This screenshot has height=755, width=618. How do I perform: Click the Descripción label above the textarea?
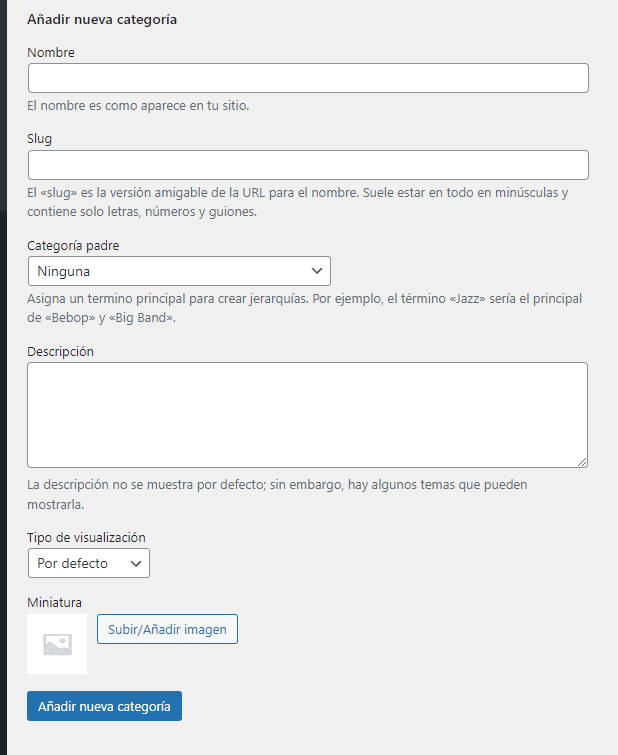(x=60, y=351)
